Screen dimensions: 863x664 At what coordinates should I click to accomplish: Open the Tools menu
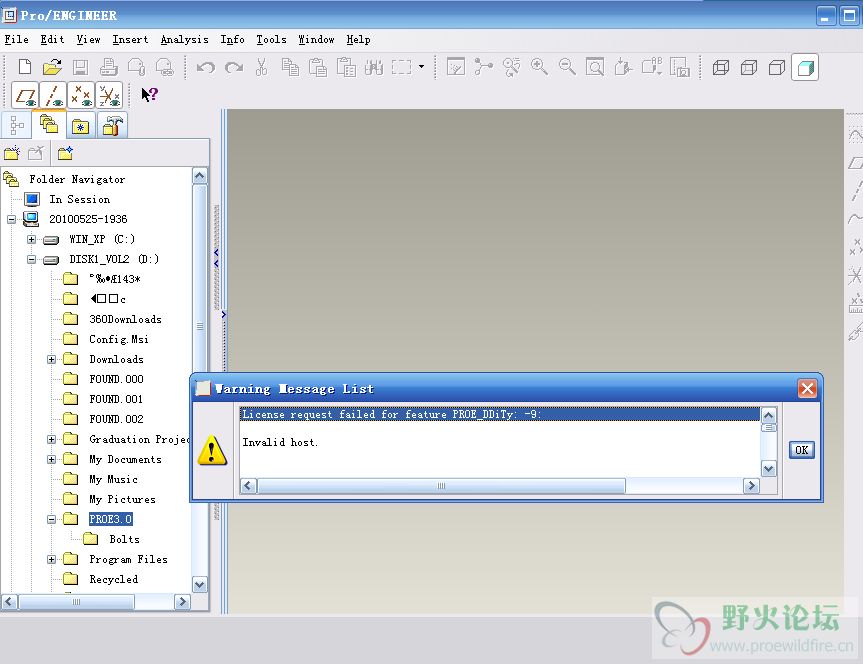coord(271,40)
